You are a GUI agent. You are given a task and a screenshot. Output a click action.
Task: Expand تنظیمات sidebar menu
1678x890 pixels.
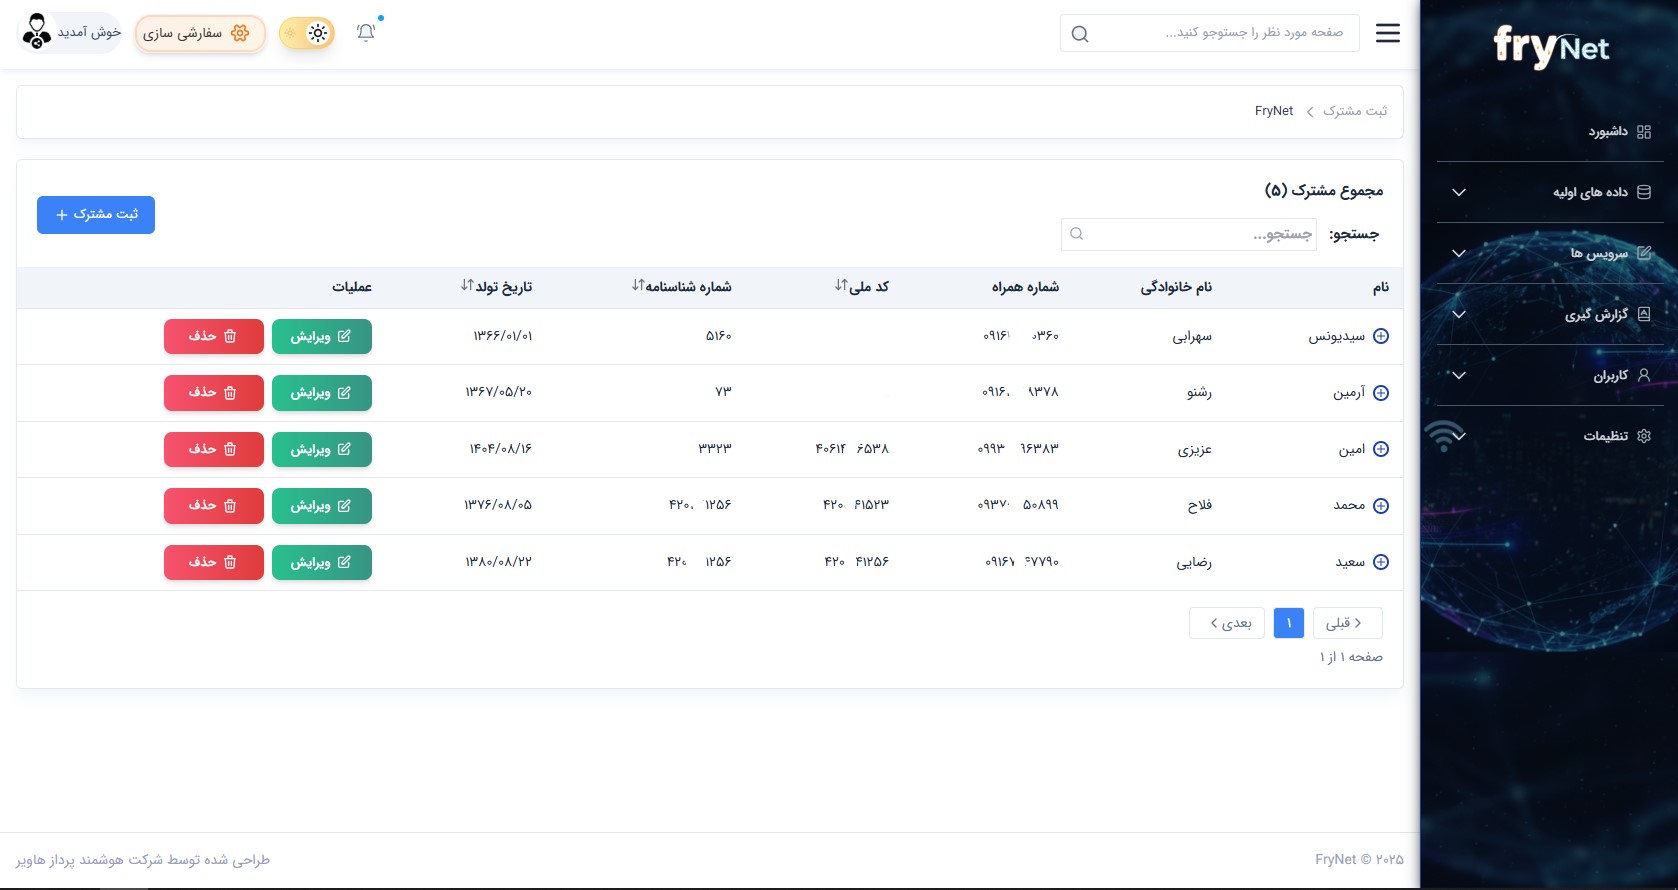click(x=1550, y=436)
